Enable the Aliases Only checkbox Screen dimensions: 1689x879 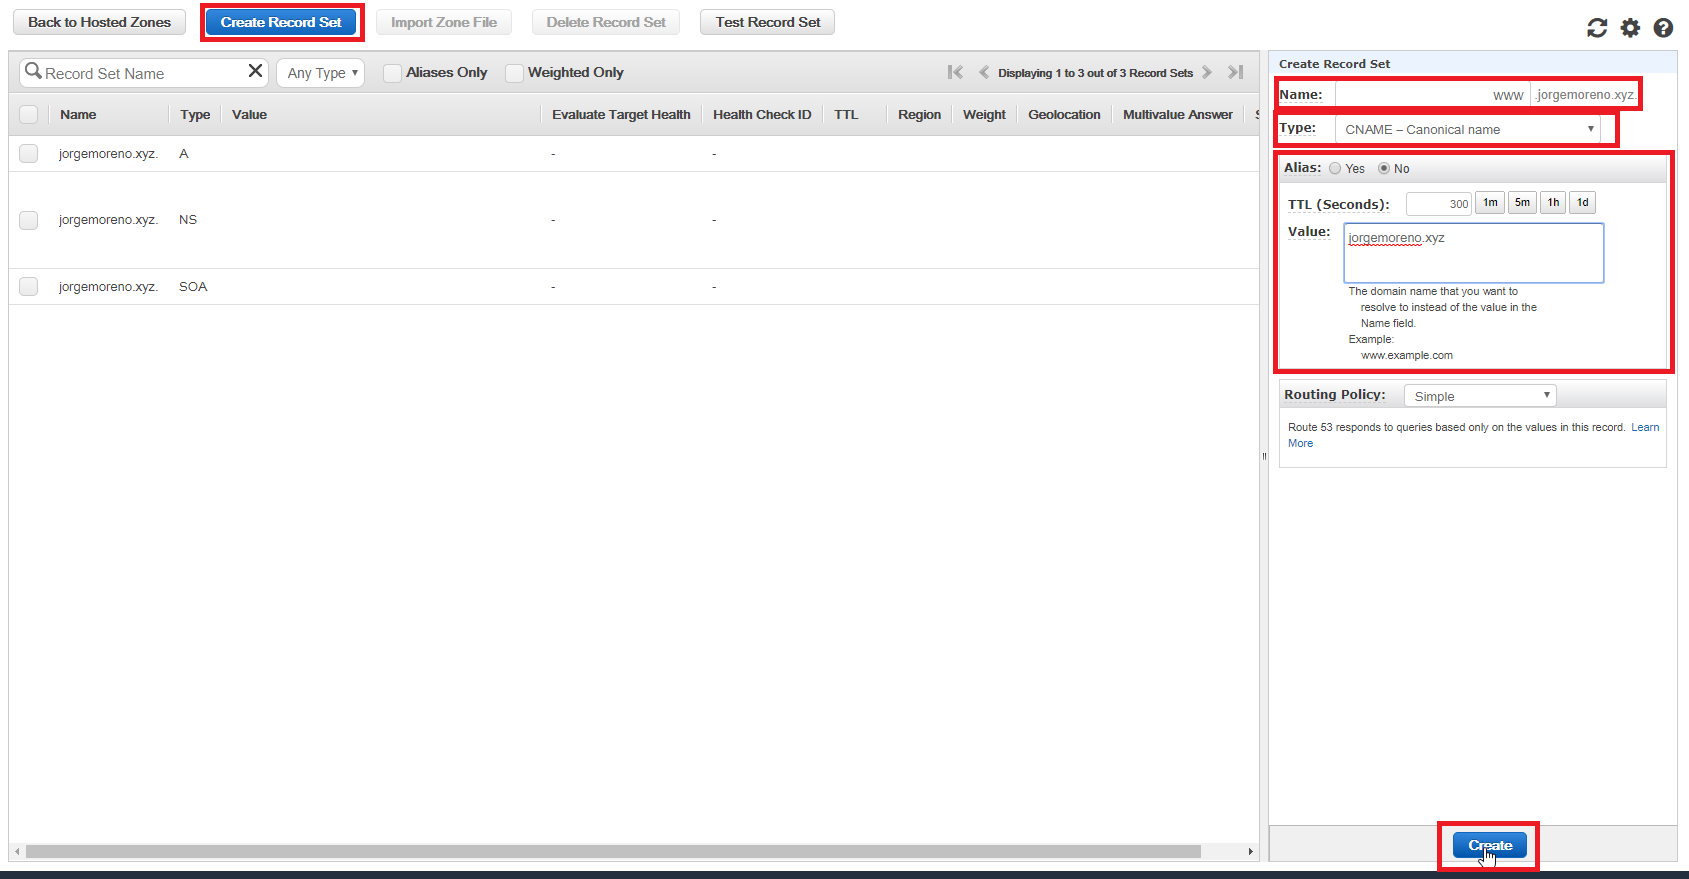pos(393,73)
